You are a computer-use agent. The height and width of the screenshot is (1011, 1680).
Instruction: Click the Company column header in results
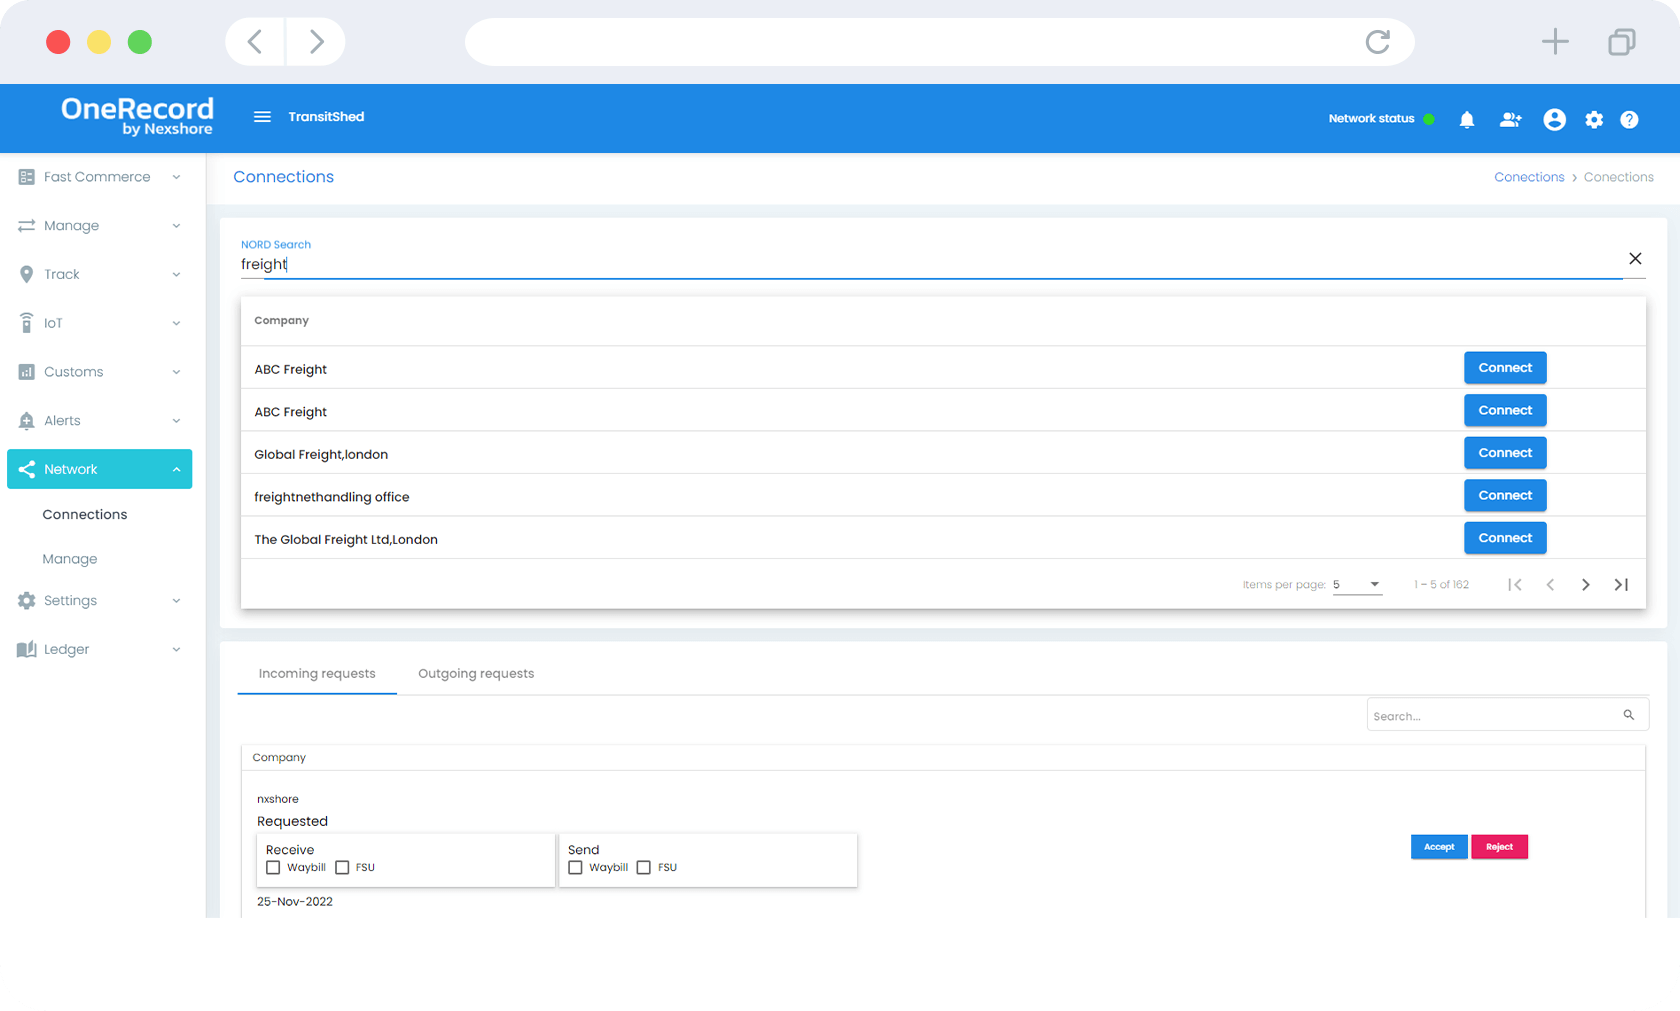coord(281,321)
